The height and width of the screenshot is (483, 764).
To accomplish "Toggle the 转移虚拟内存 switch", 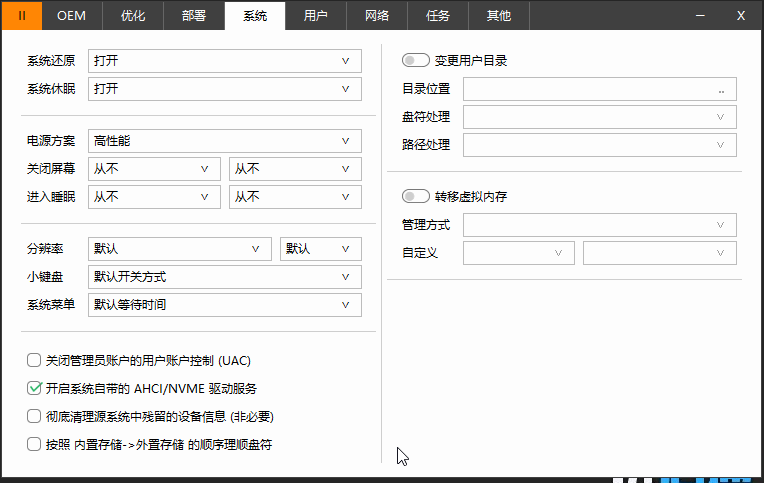I will click(x=415, y=196).
